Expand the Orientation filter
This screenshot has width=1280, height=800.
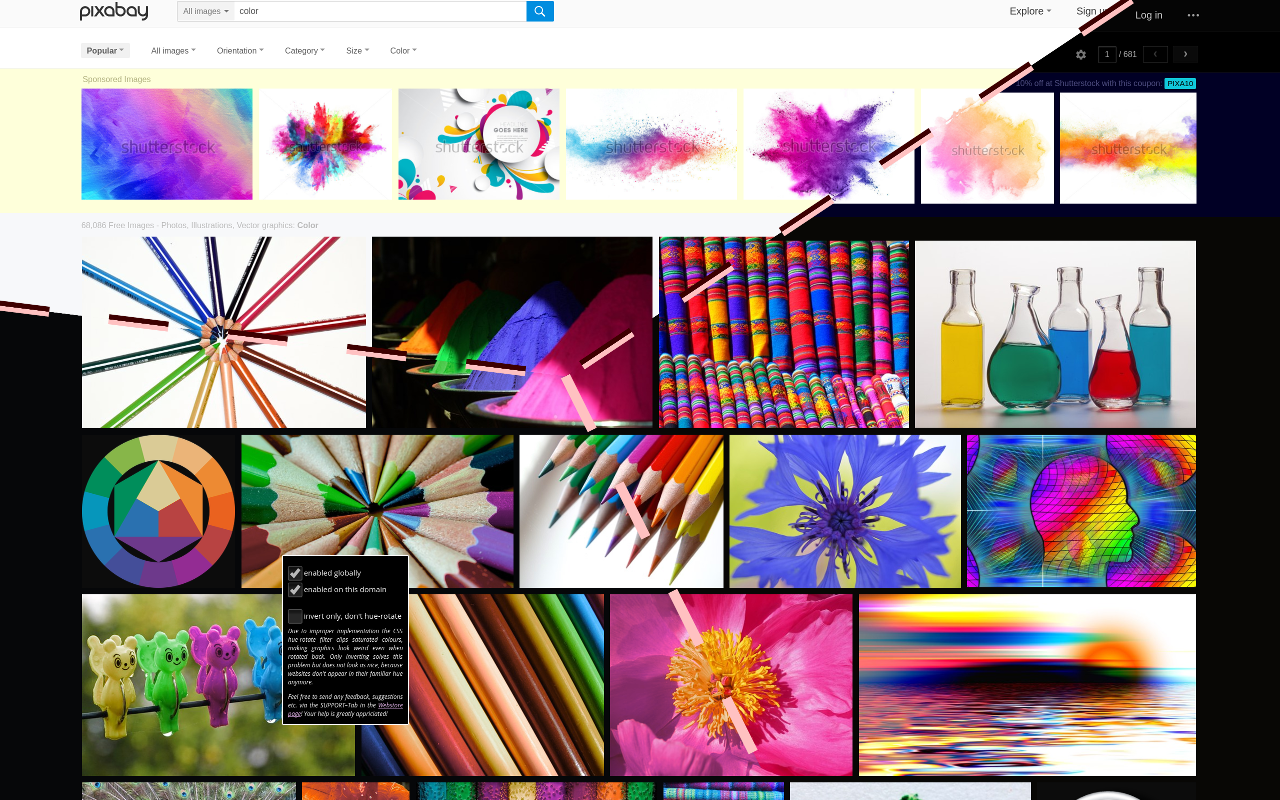[240, 50]
